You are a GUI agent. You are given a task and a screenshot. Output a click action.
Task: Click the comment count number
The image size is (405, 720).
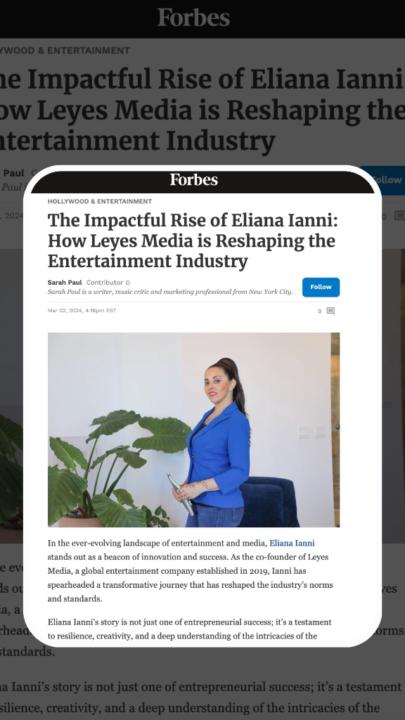coord(320,311)
